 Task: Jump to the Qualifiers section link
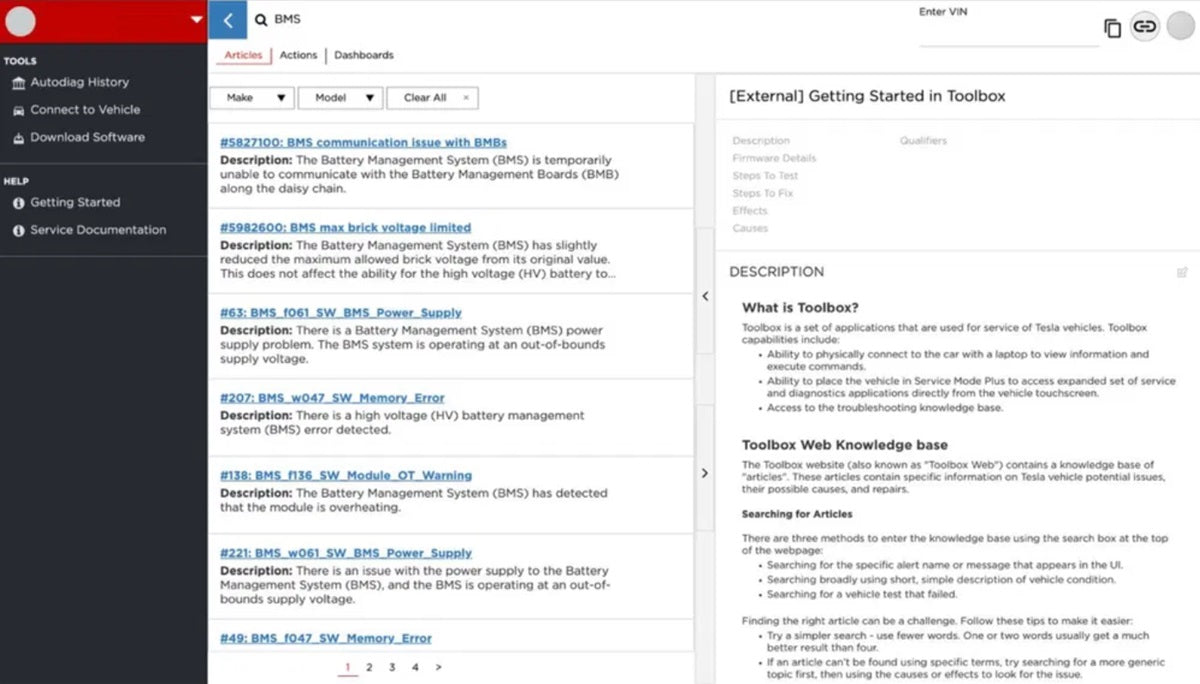[923, 141]
